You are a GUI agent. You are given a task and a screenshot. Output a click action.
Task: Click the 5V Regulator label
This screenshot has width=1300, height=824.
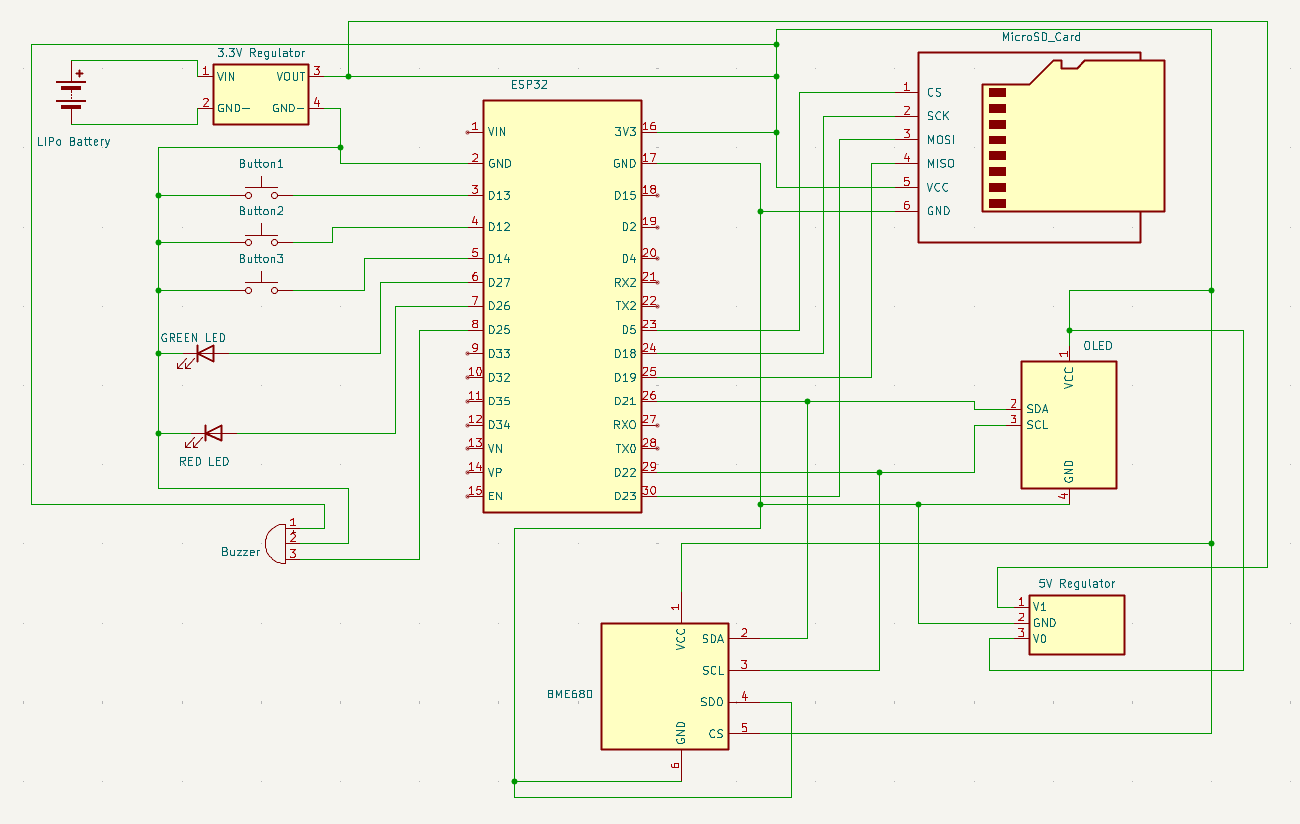1077,582
